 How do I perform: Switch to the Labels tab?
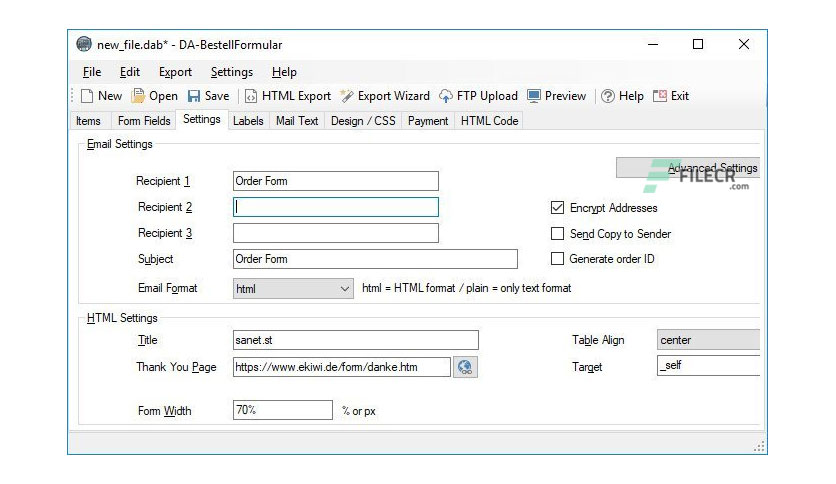[248, 121]
